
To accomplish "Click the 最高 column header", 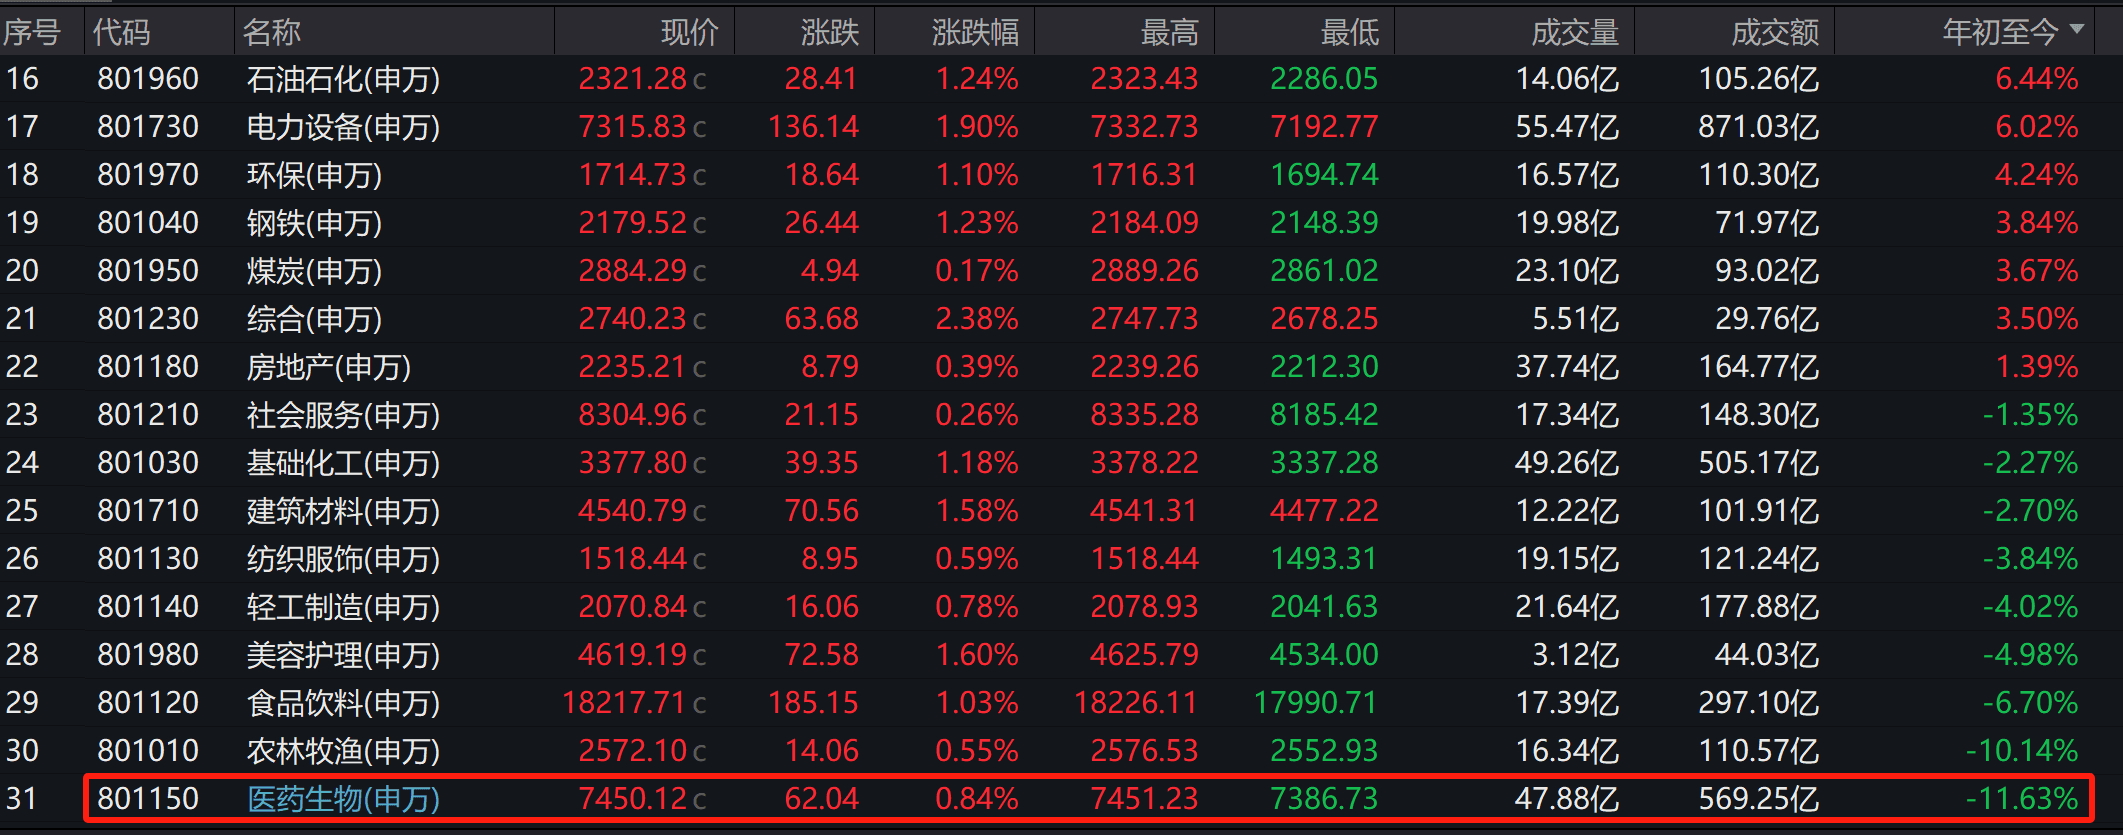I will coord(1170,32).
